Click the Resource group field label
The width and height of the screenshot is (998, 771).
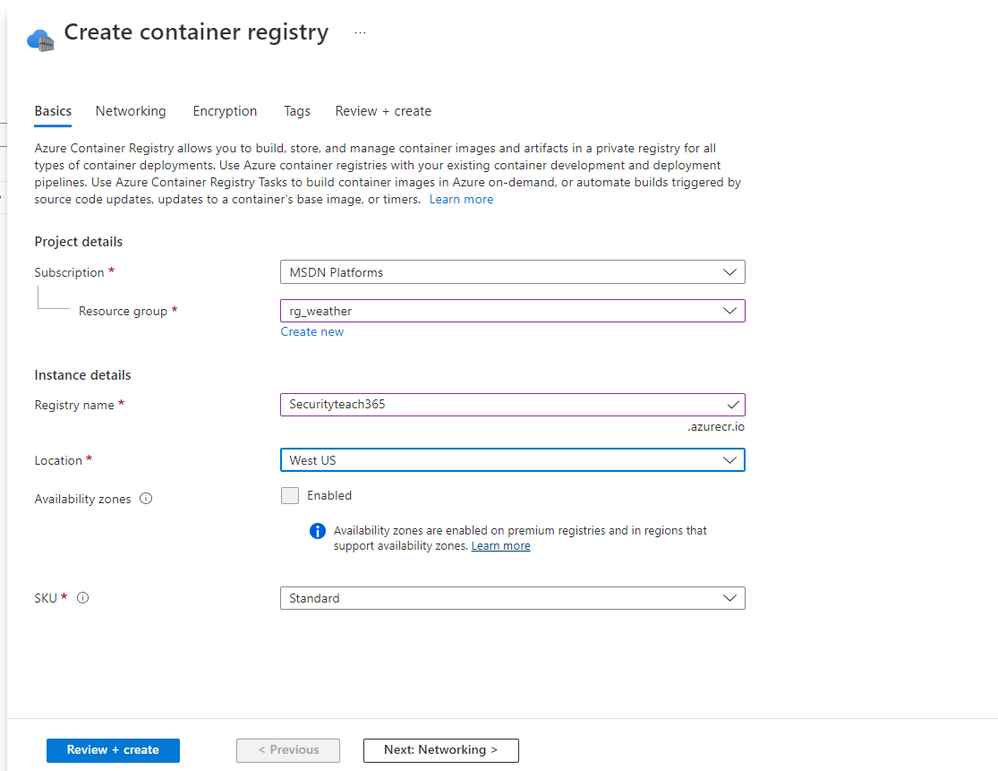[x=123, y=311]
